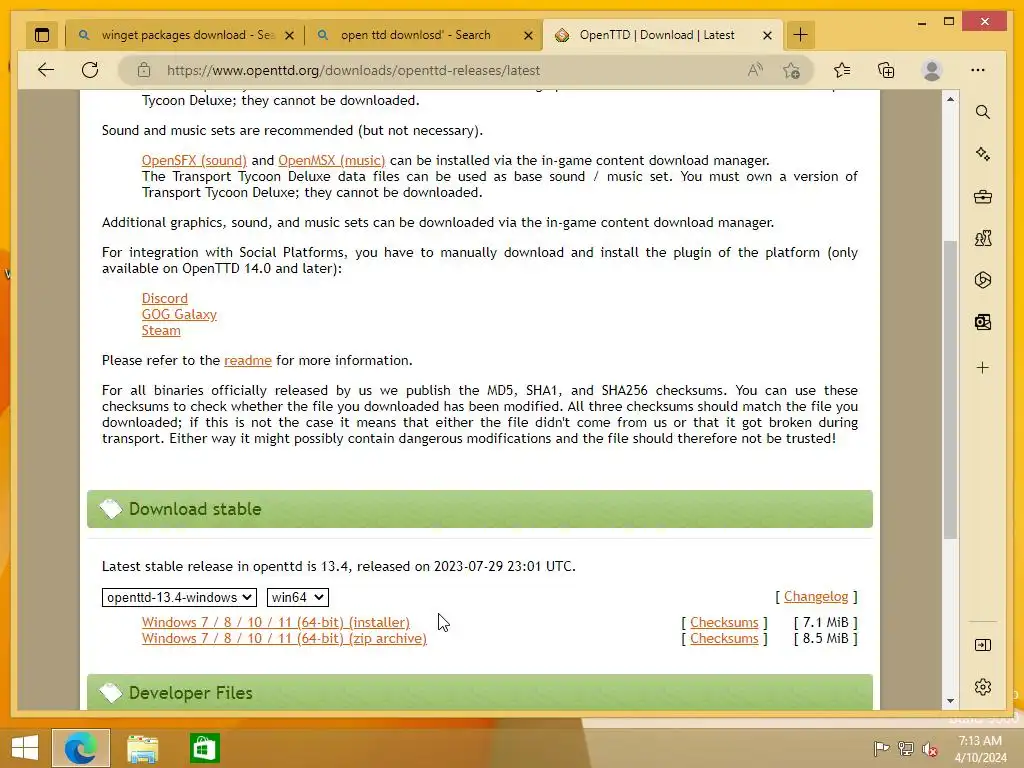Open File Explorer from taskbar
Viewport: 1024px width, 768px height.
pos(142,748)
